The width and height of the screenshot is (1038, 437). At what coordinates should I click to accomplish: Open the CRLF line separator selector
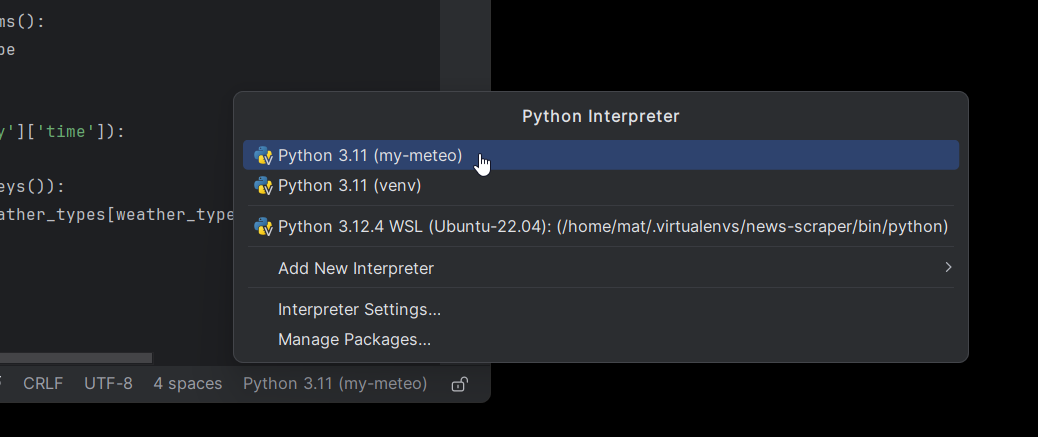pos(43,384)
